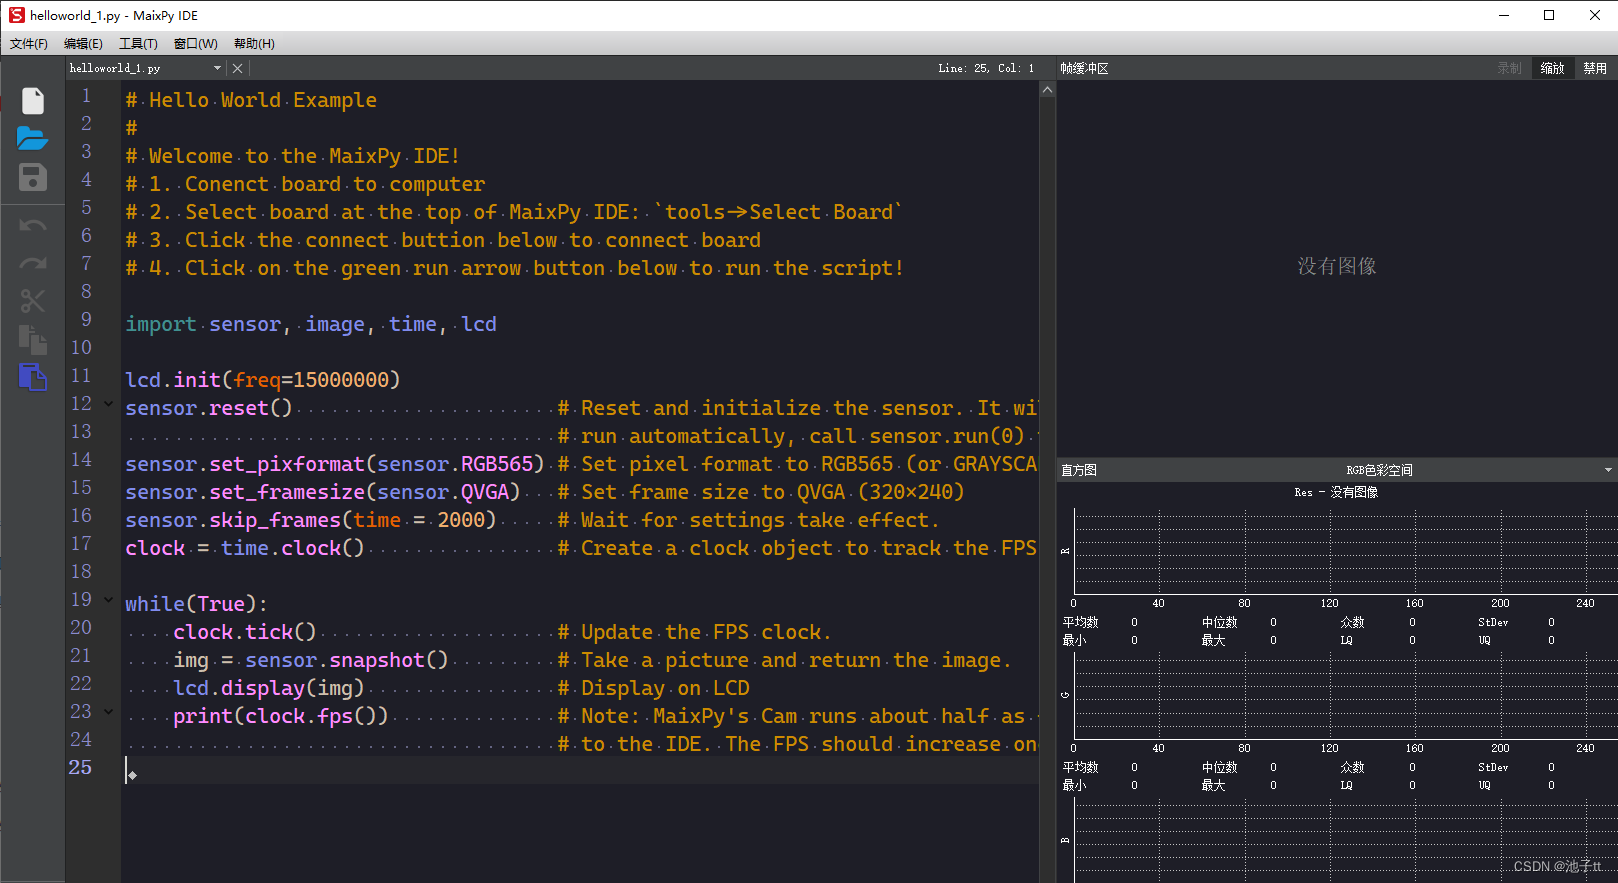Open the 帮助(H) menu
The height and width of the screenshot is (883, 1618).
pos(254,43)
